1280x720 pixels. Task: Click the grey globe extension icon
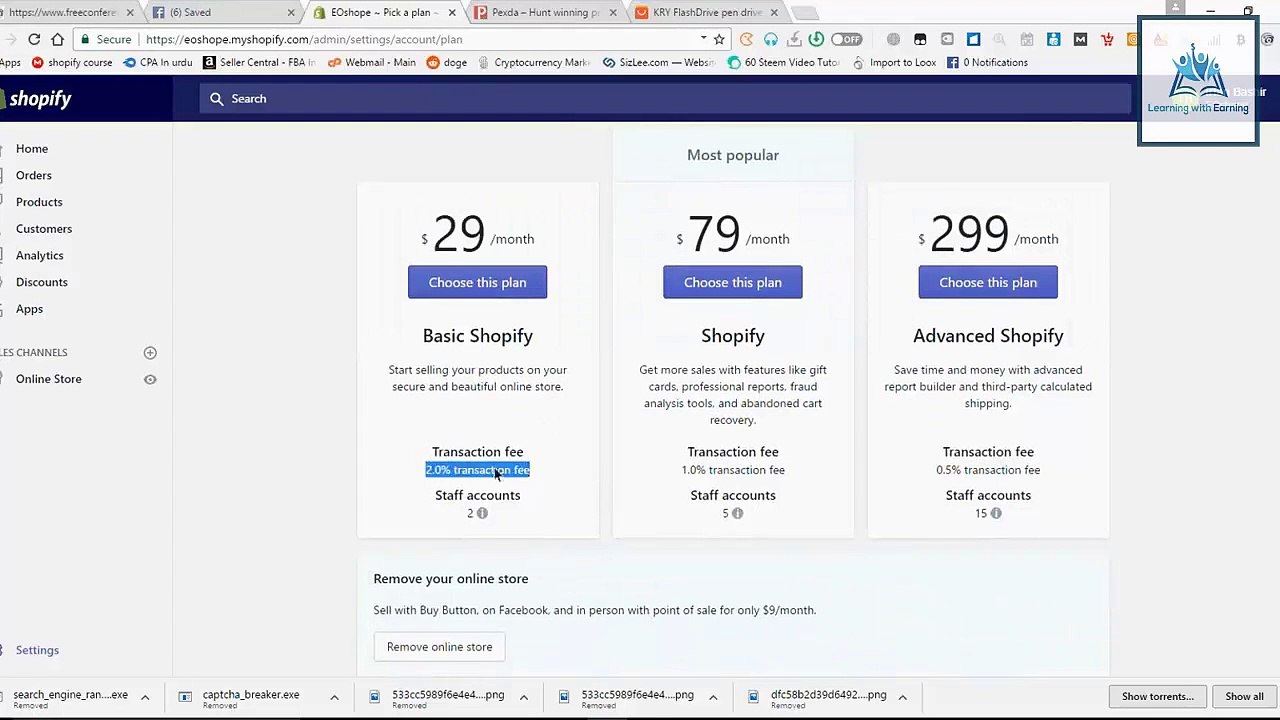[893, 39]
